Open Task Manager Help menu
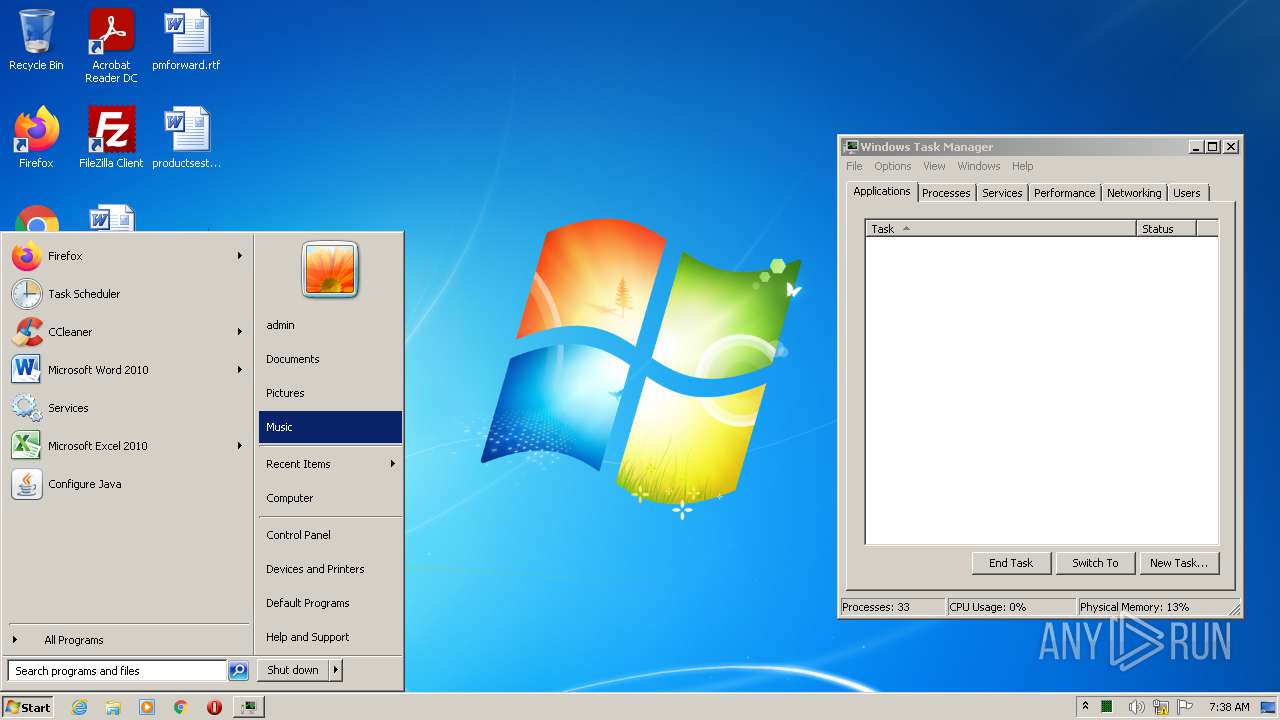The width and height of the screenshot is (1280, 720). pos(1022,166)
